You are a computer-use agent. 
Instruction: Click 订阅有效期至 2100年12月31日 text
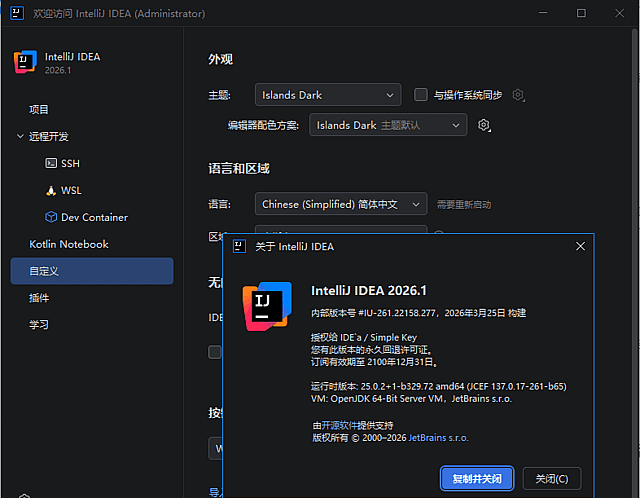374,362
